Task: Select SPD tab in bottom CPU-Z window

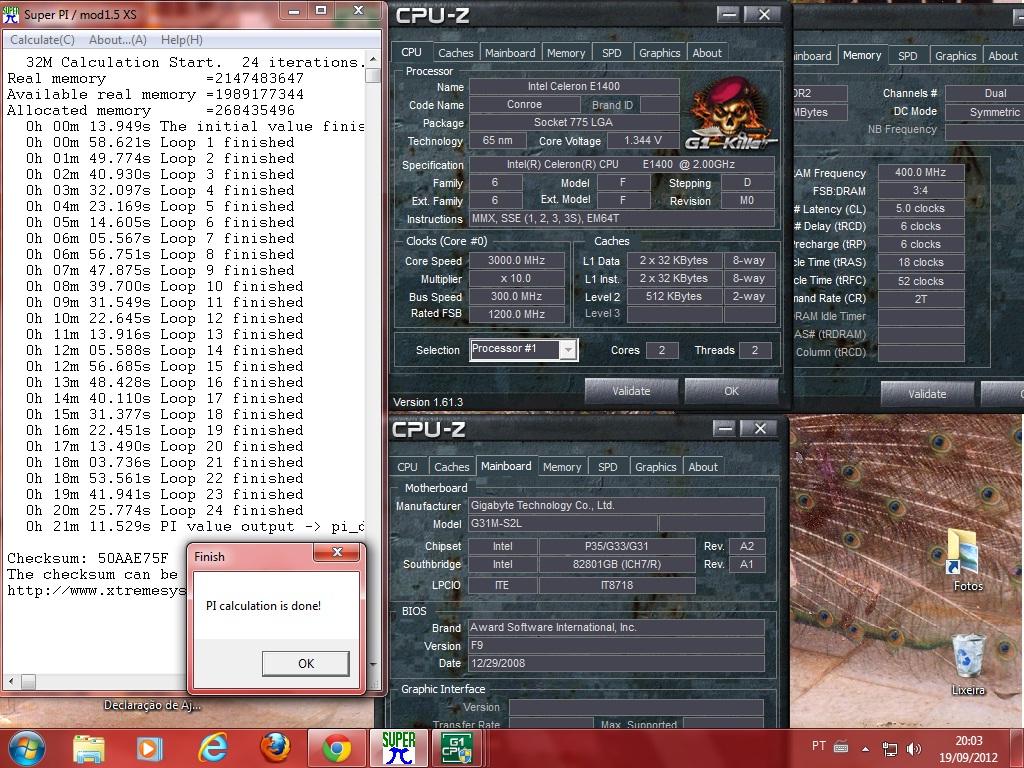Action: point(607,467)
